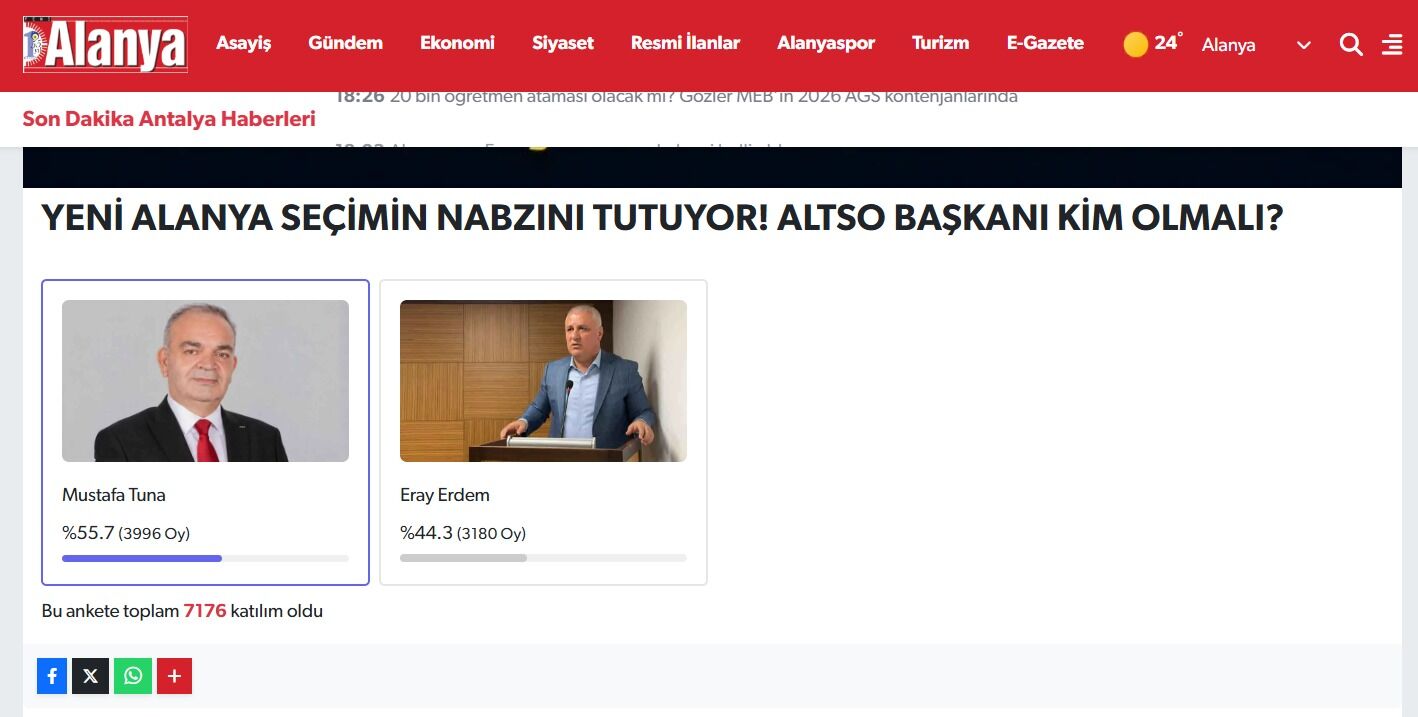Open the hamburger menu icon
Viewport: 1418px width, 717px height.
pos(1392,44)
